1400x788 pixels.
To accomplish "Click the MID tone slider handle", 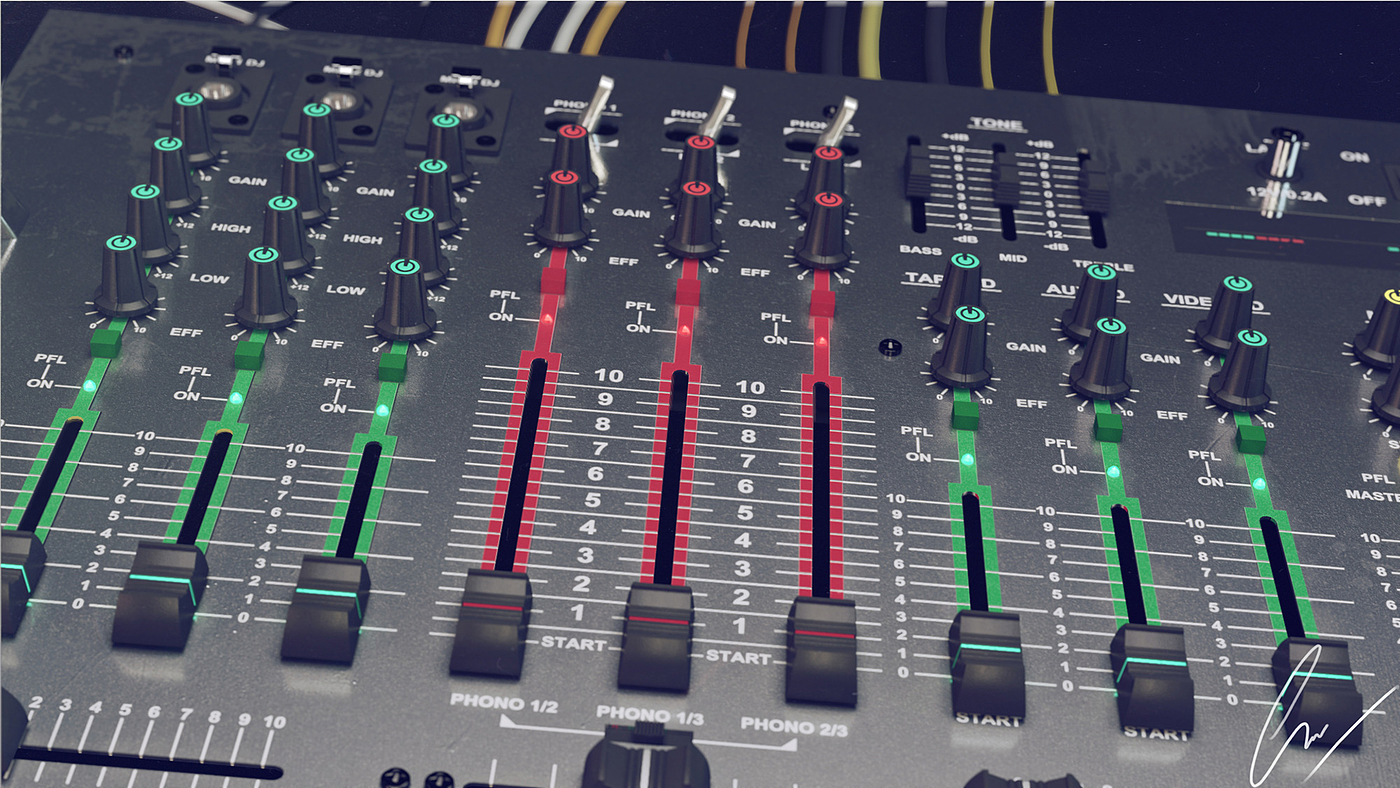I will pos(1005,179).
